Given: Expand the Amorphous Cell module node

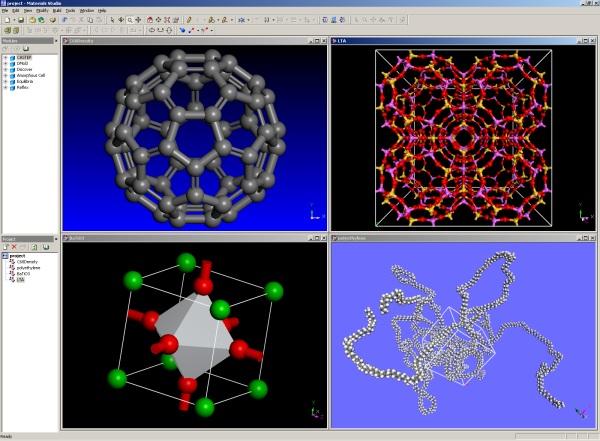Looking at the screenshot, I should coord(6,75).
